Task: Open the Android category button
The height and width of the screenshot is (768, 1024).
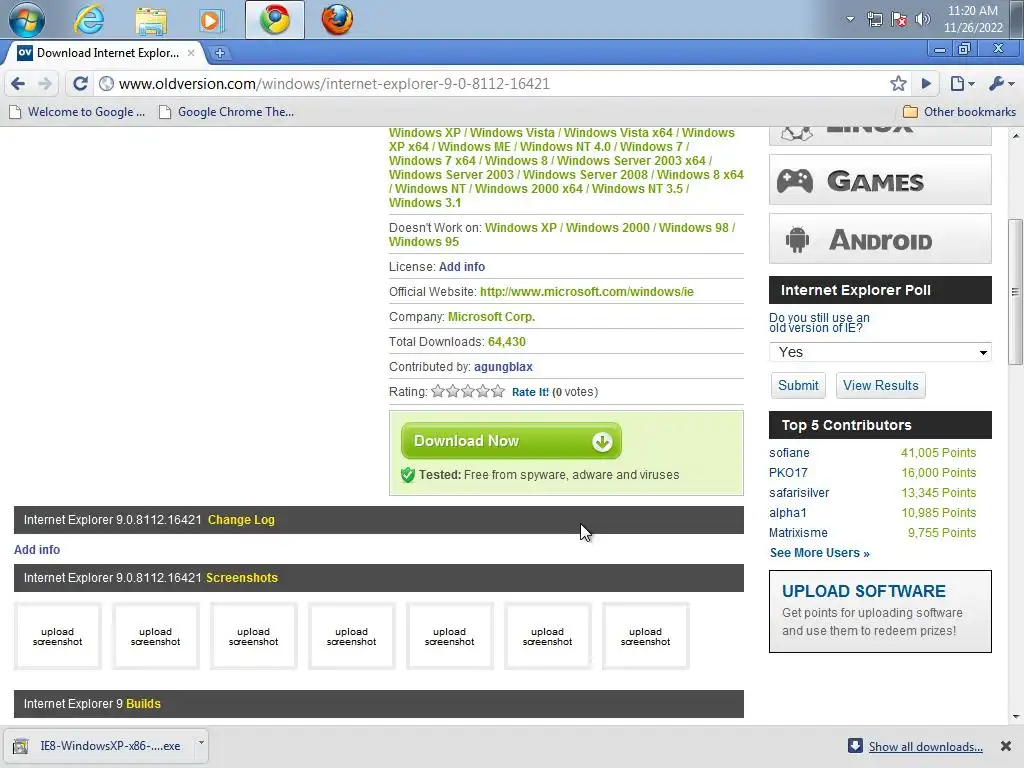Action: (880, 239)
